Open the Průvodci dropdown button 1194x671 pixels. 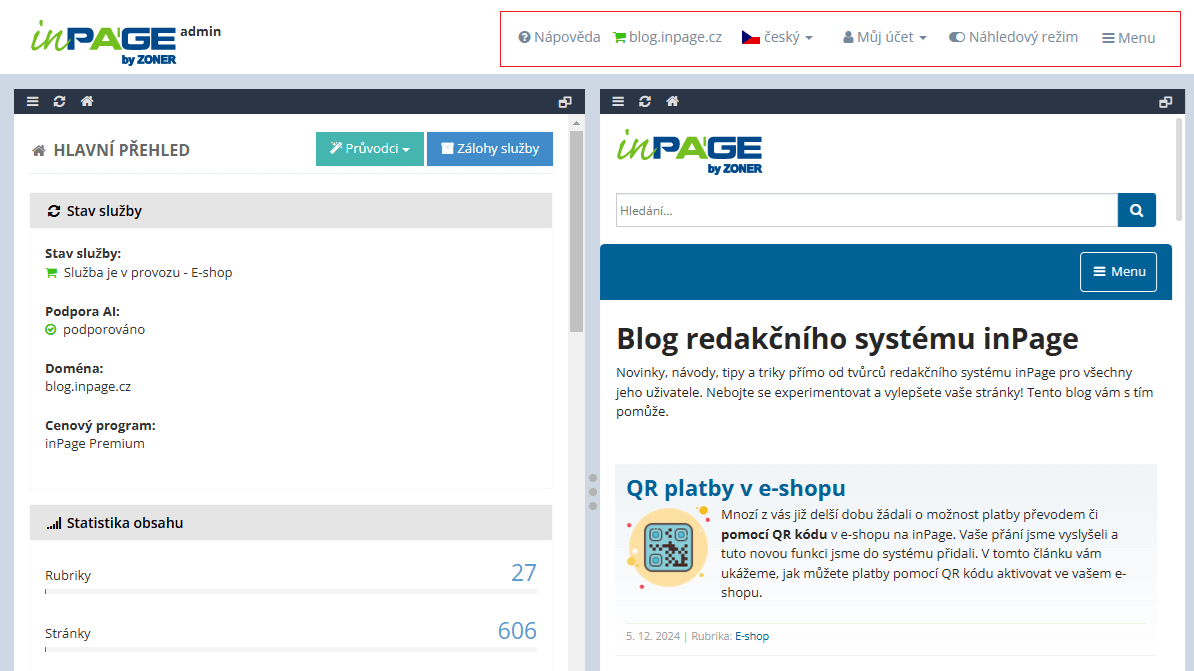coord(370,149)
